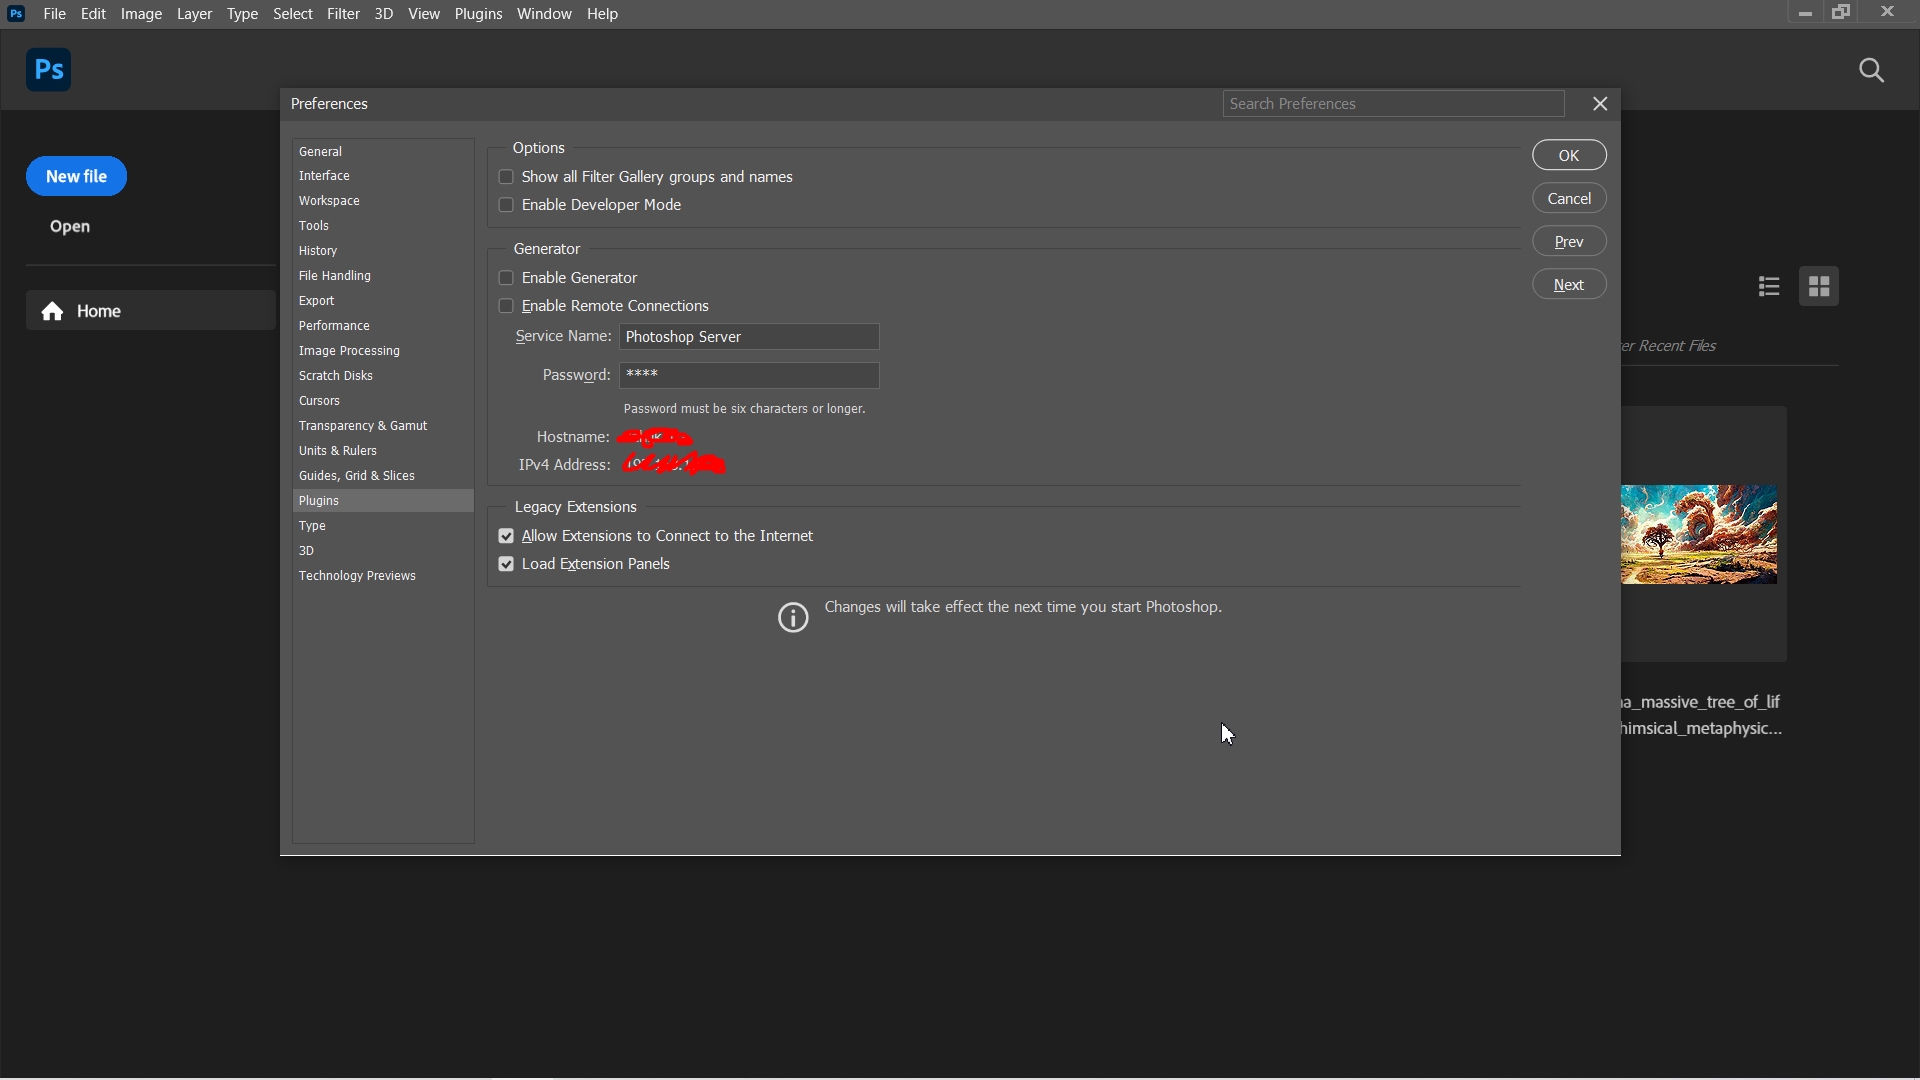1920x1080 pixels.
Task: Select Performance preferences category
Action: click(335, 326)
